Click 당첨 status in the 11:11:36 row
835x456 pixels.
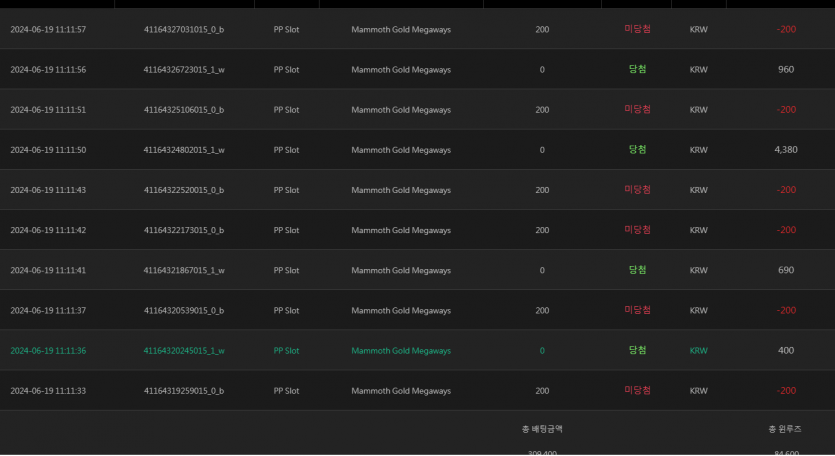(x=637, y=350)
